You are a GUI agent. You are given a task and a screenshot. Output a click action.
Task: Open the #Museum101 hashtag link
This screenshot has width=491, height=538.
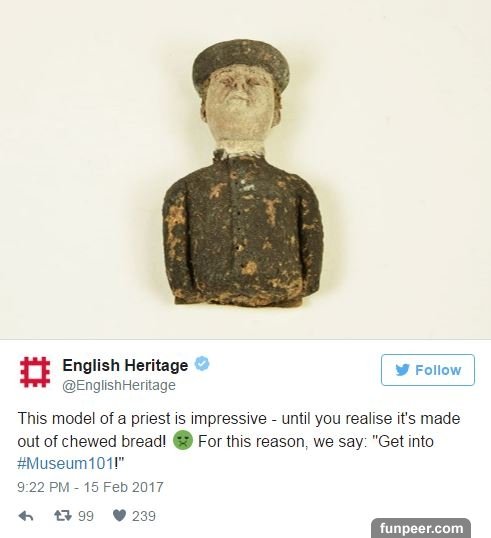click(66, 464)
